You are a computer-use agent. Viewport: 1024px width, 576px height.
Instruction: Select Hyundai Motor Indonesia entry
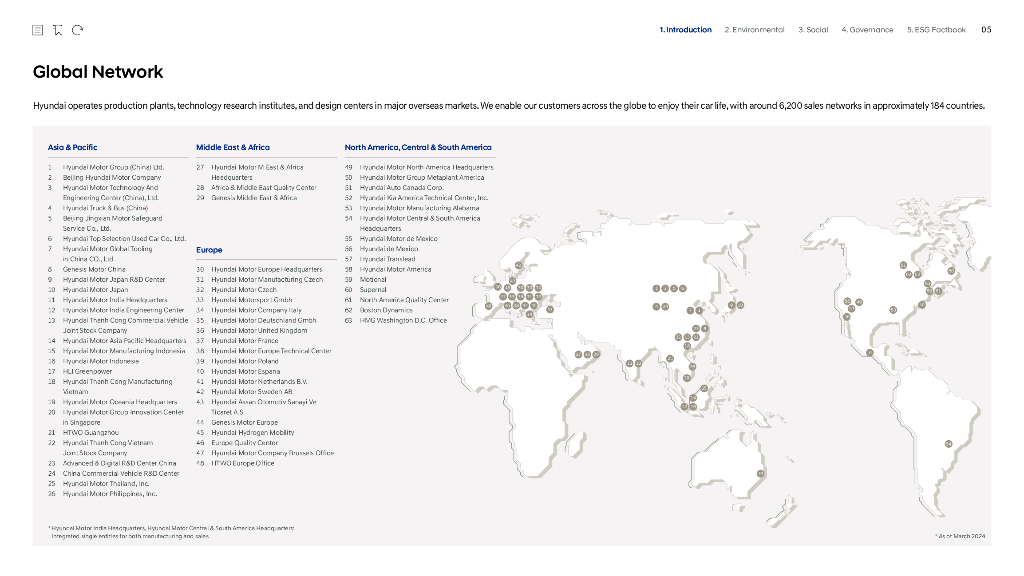101,361
